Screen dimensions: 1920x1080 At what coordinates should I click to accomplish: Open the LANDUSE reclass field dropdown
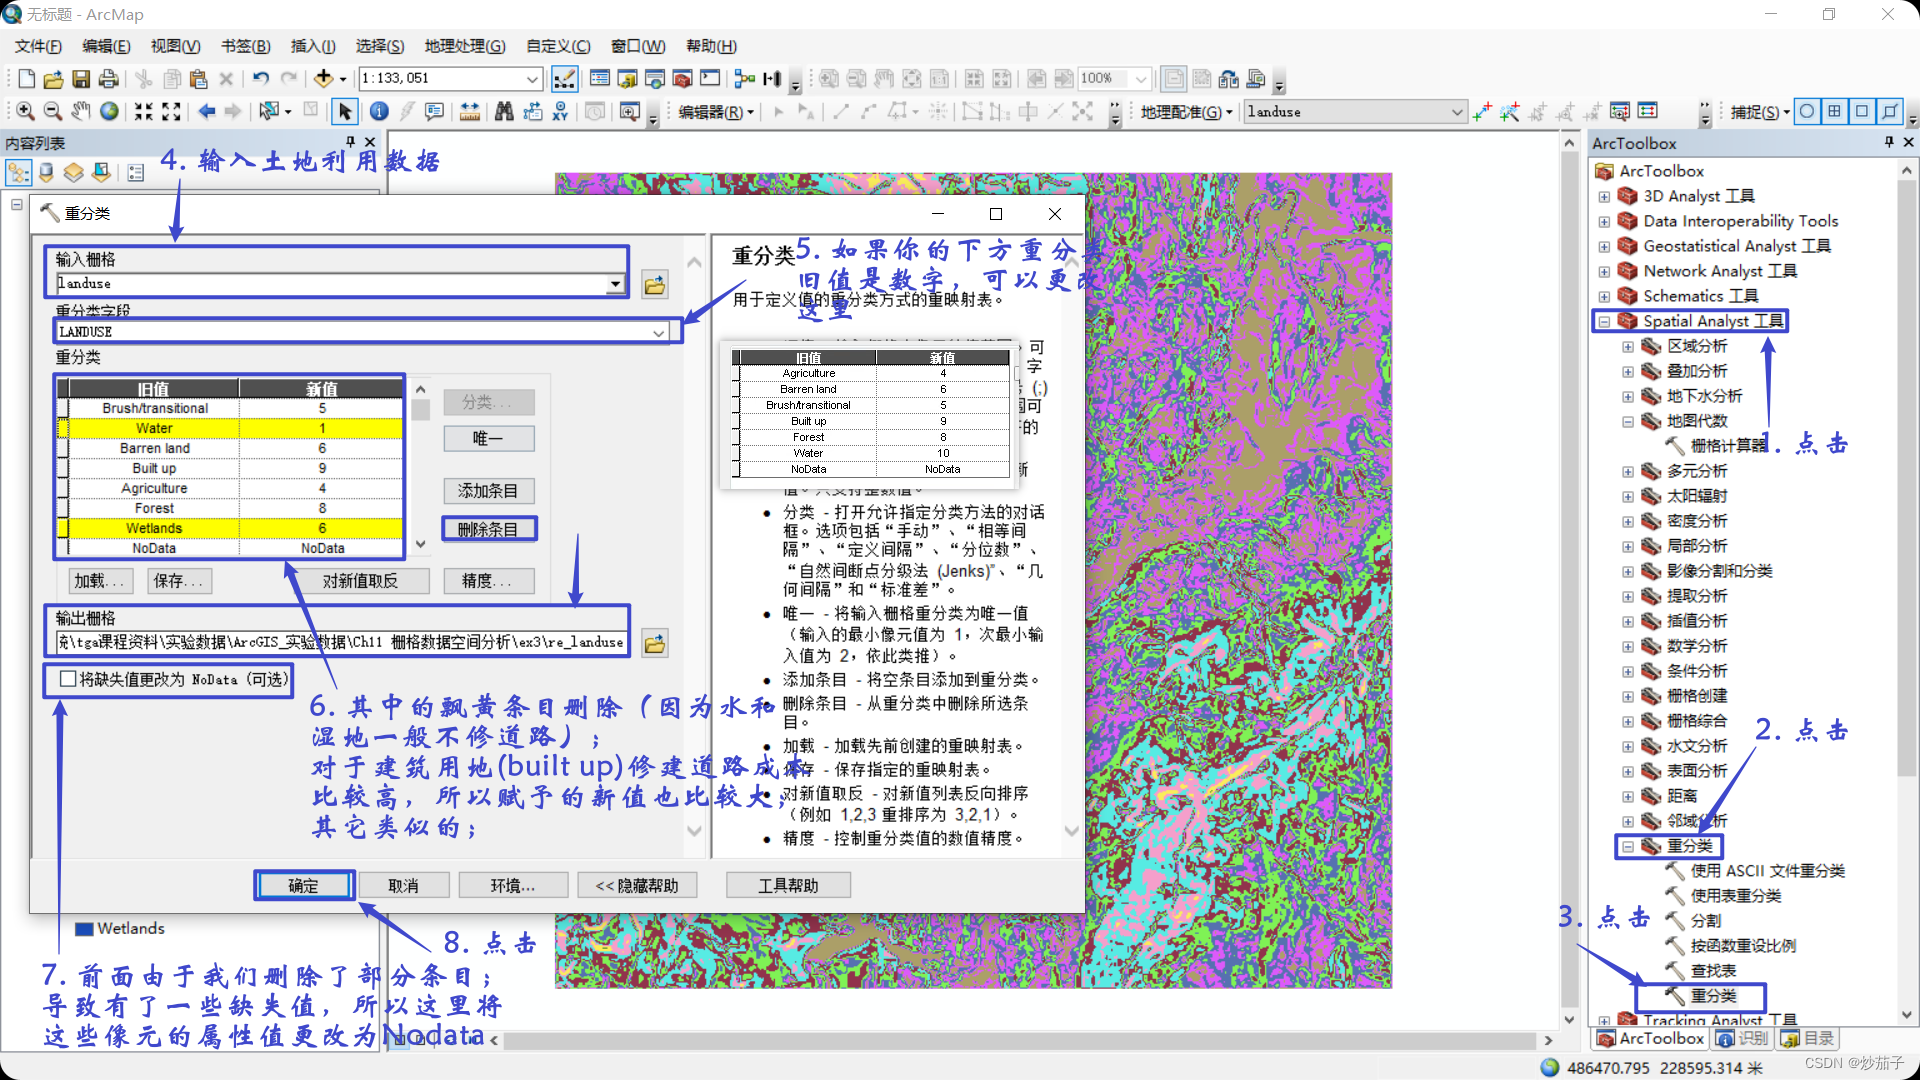659,332
